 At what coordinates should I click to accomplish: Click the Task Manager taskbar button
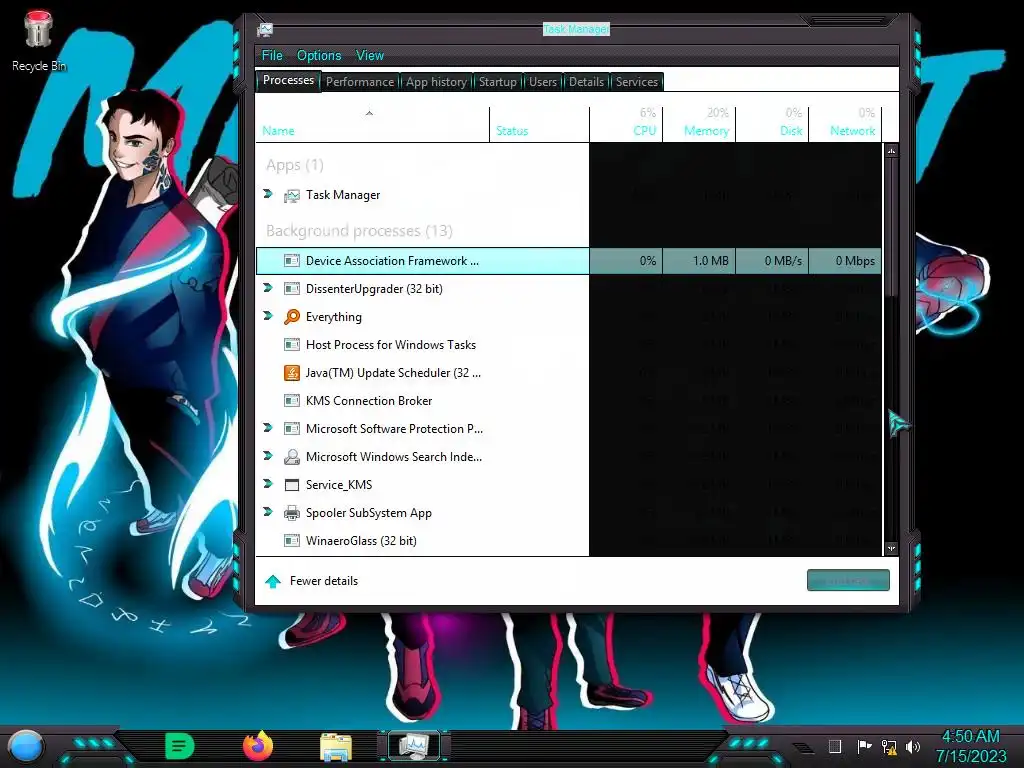pos(414,746)
